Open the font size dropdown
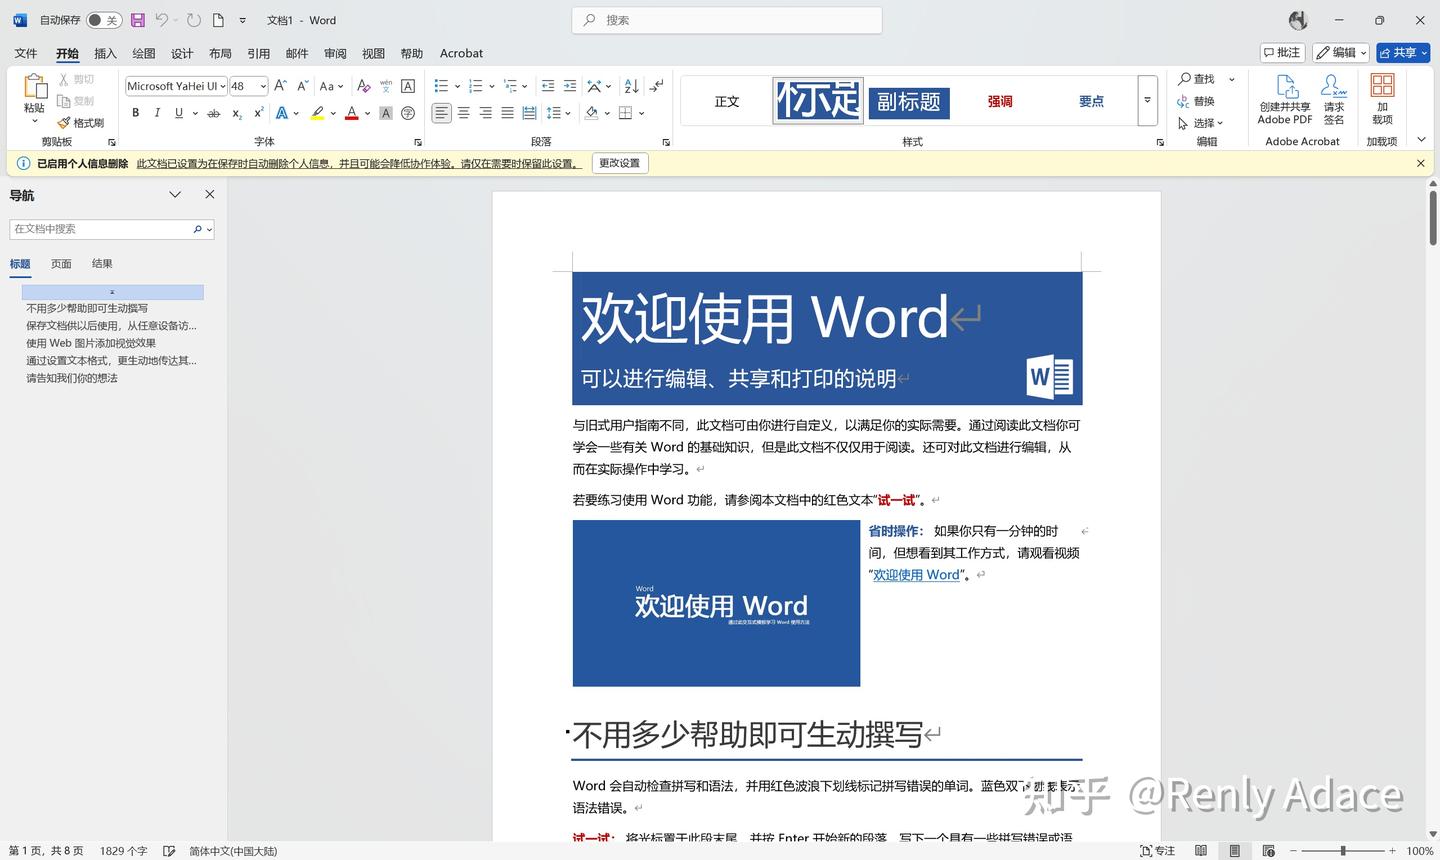 coord(263,86)
